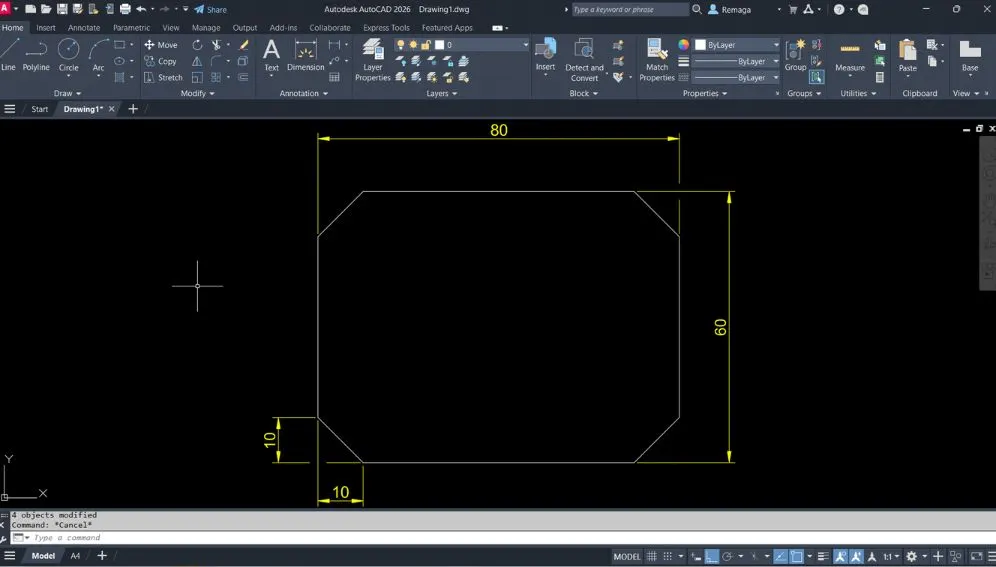
Task: Open the annotation scale 1:1 dropdown
Action: click(887, 556)
